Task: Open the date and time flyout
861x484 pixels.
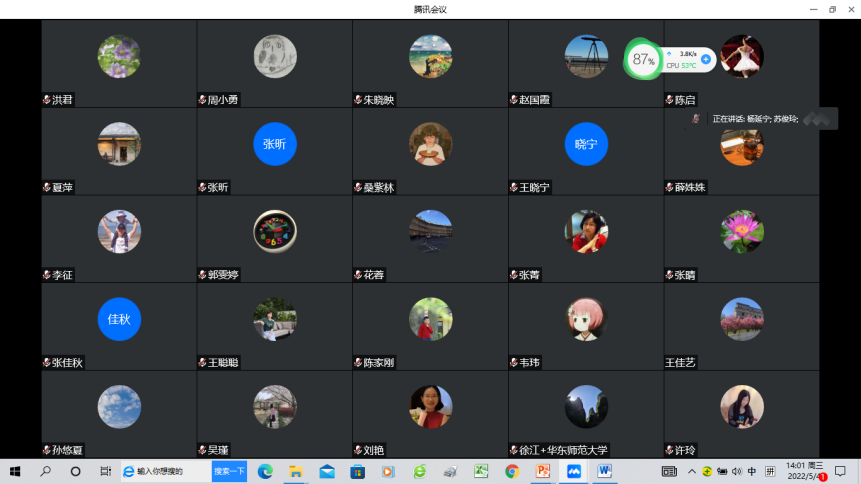Action: click(802, 471)
